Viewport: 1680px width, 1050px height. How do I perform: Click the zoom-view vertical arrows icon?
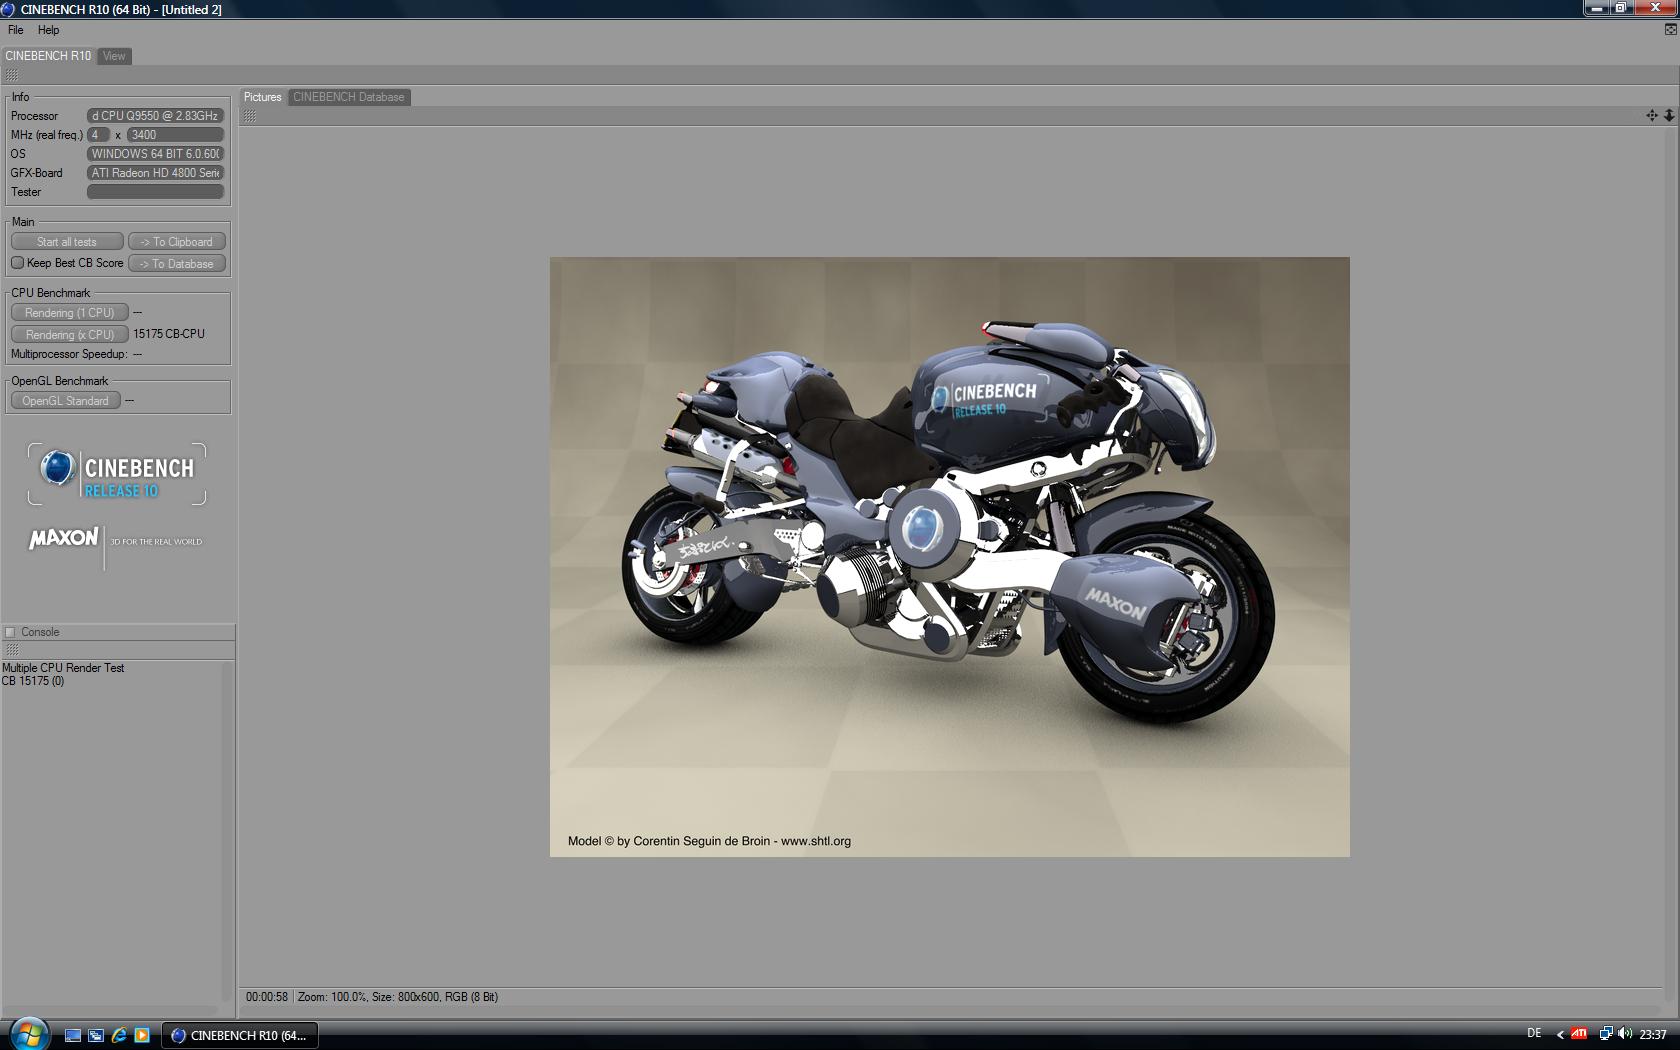pyautogui.click(x=1669, y=116)
